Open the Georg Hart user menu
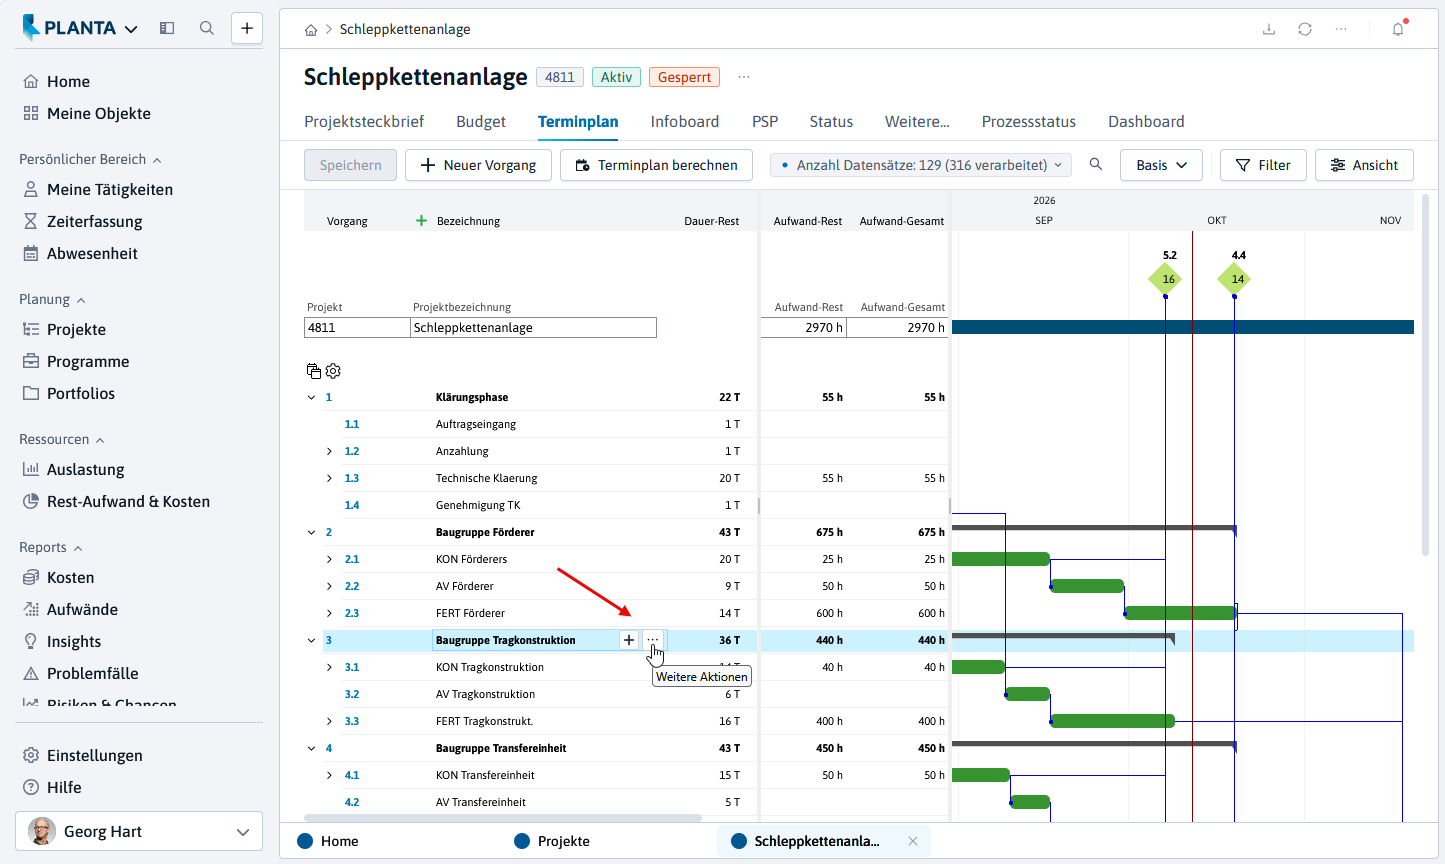 pos(139,831)
